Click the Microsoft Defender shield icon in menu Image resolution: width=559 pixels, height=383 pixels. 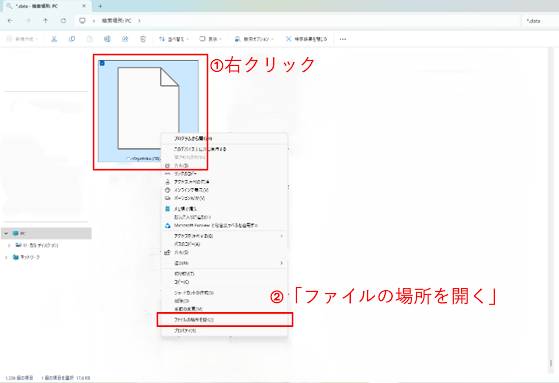pyautogui.click(x=168, y=225)
